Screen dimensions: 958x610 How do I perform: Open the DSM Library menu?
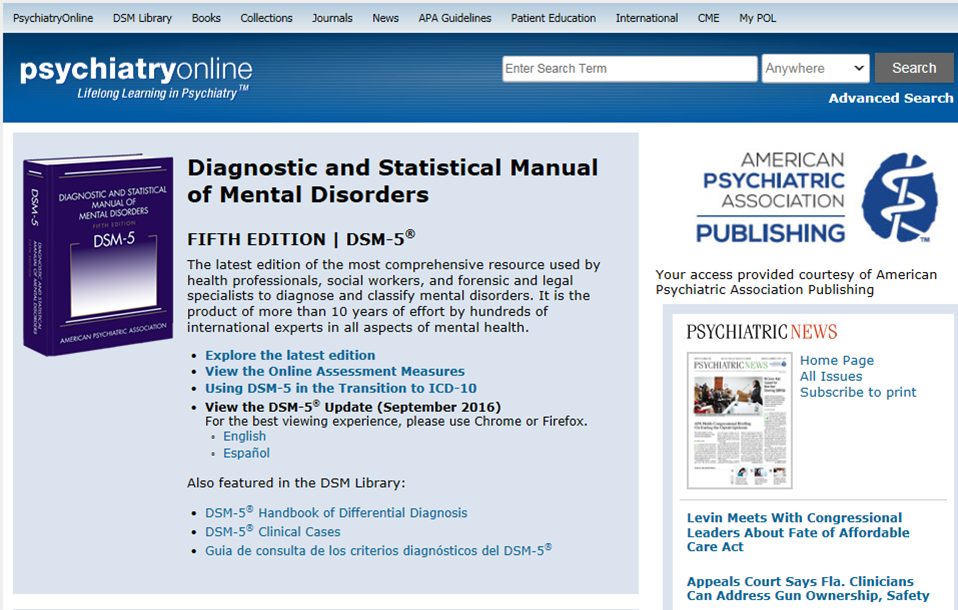click(142, 18)
